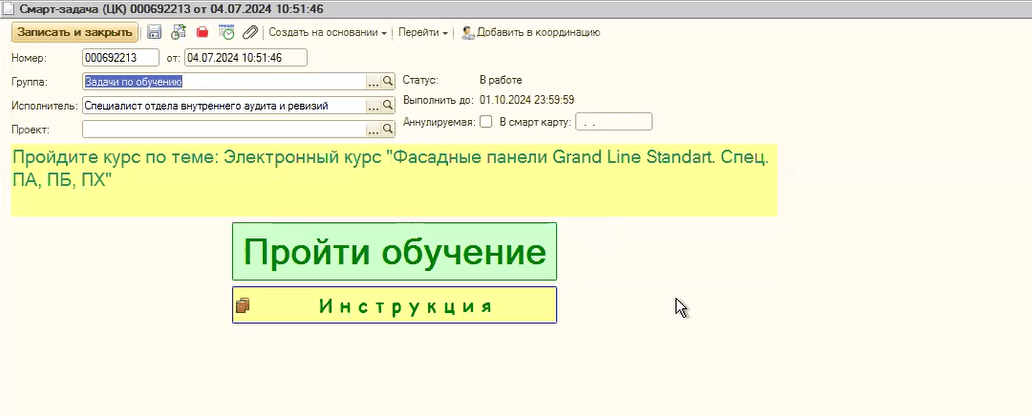Click the deadline value 01.10.2024 23:59:59
1032x416 pixels.
tap(527, 100)
